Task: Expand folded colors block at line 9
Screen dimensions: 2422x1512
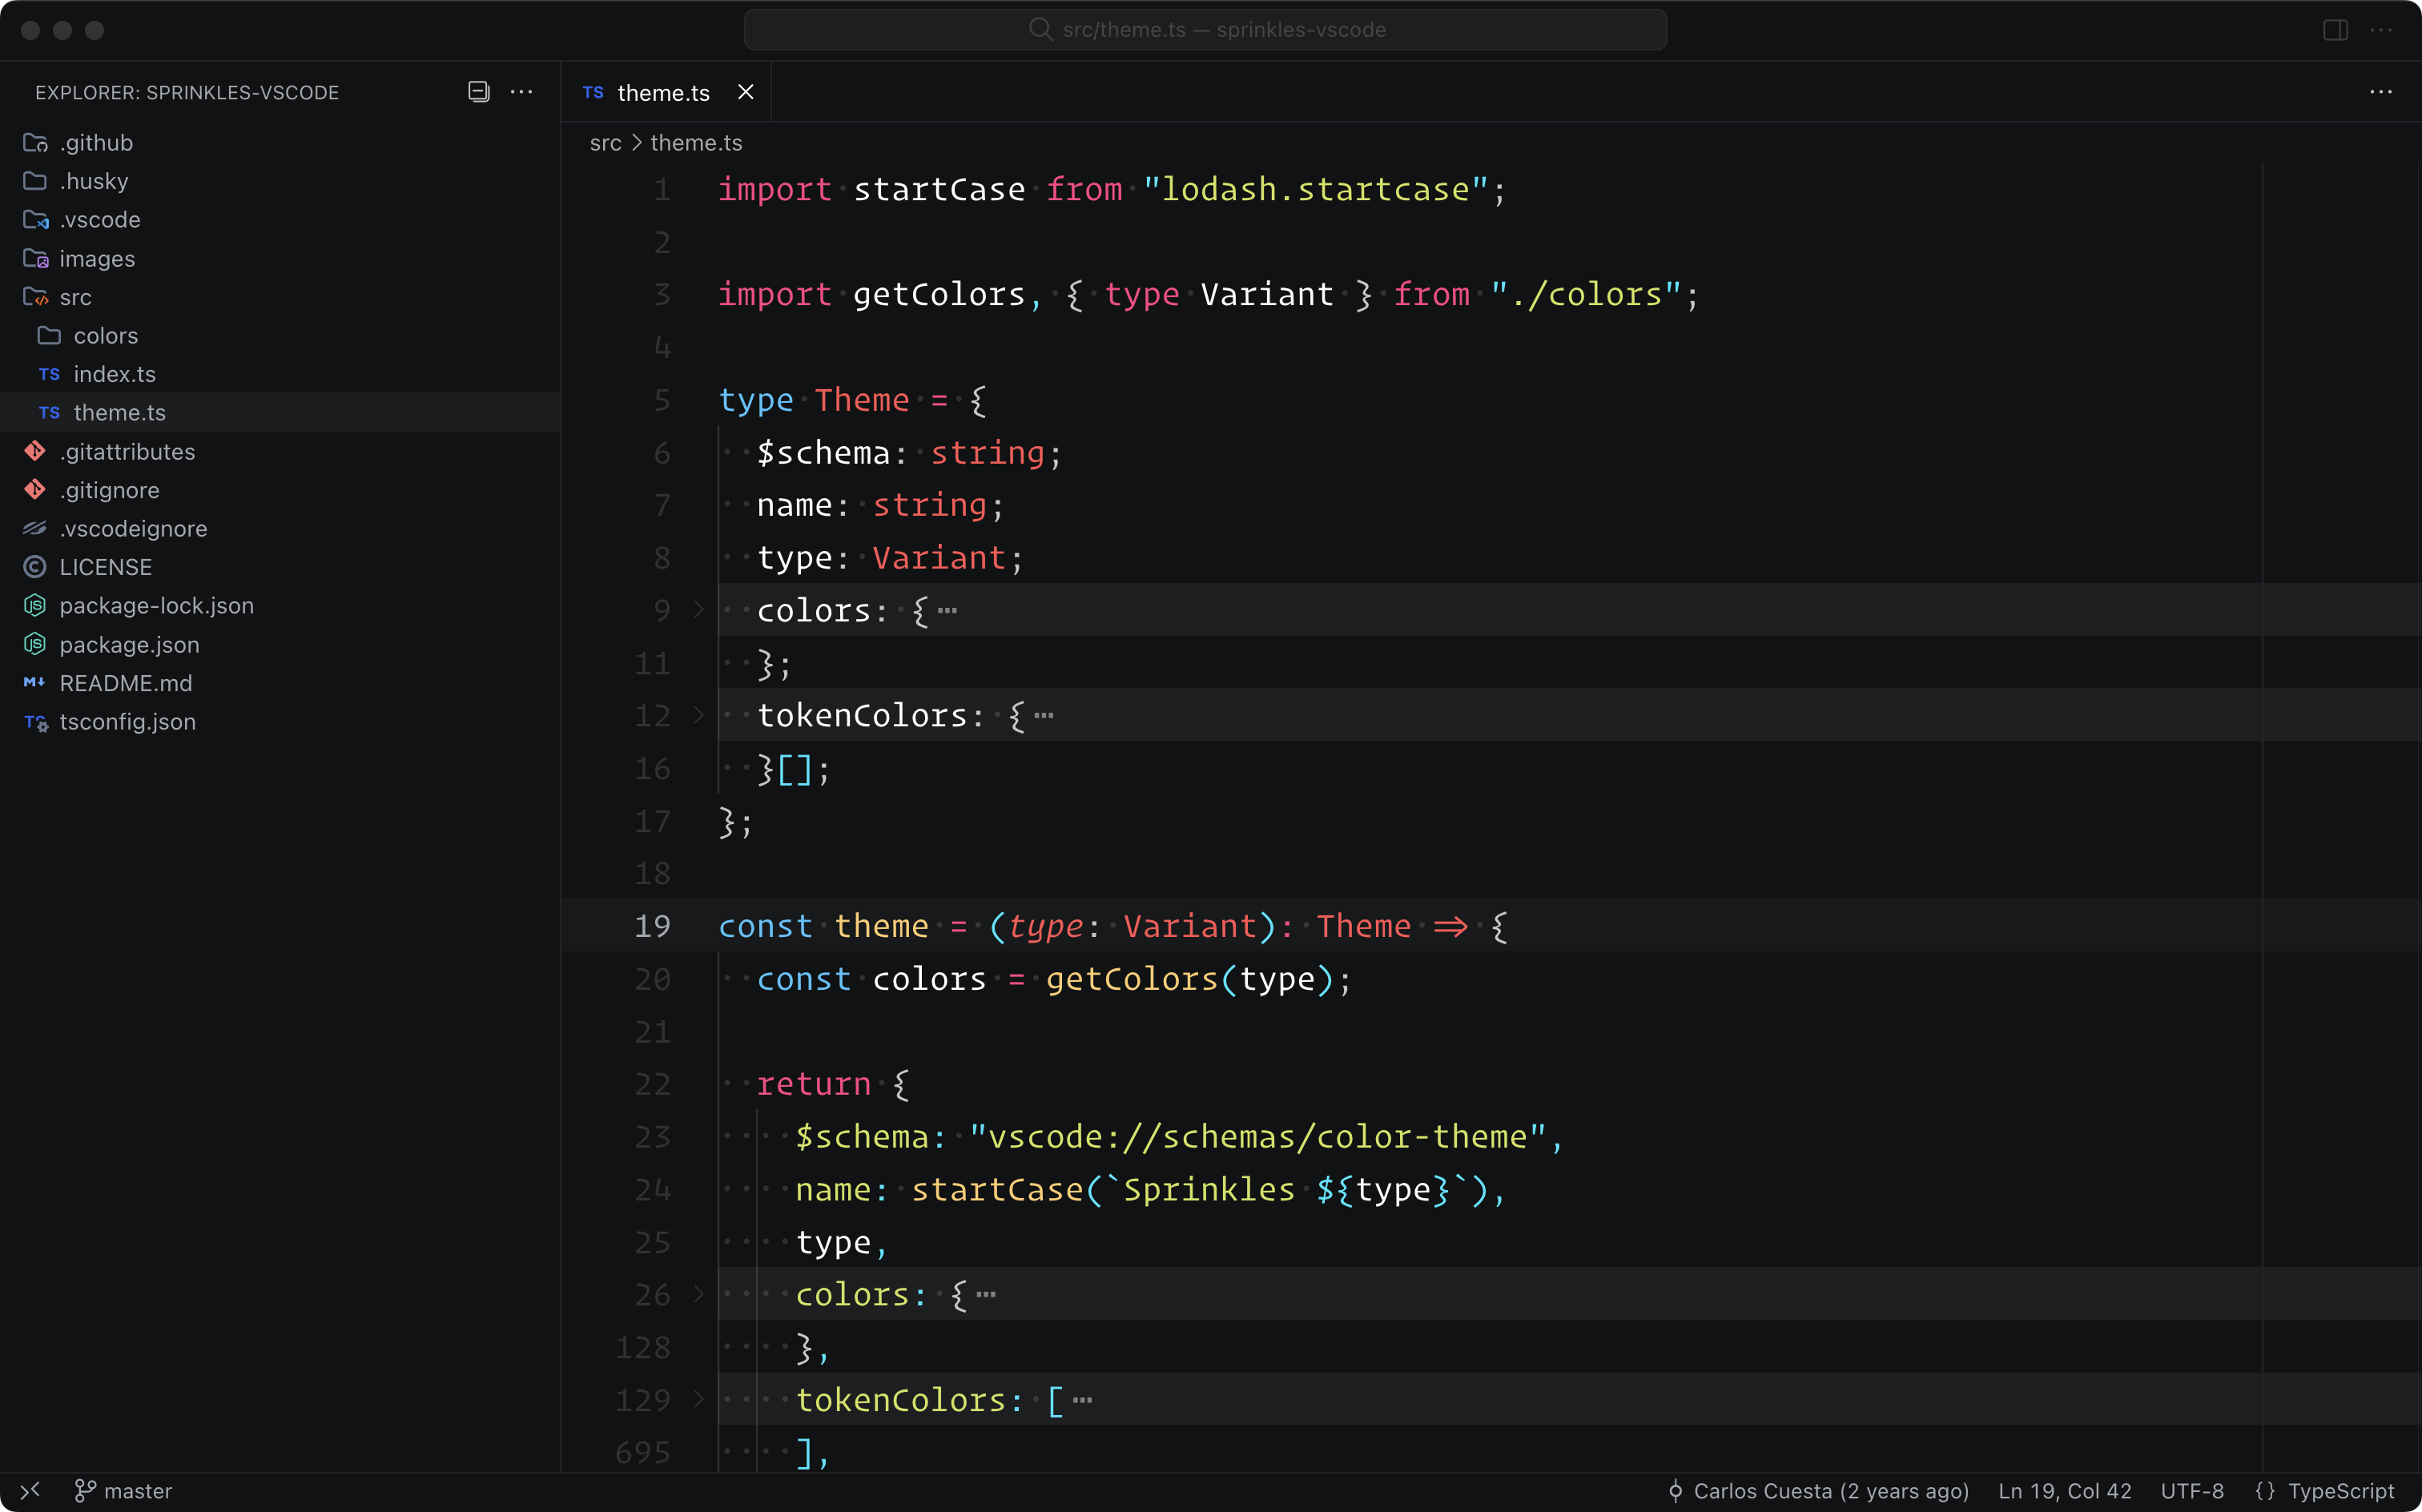Action: 699,609
